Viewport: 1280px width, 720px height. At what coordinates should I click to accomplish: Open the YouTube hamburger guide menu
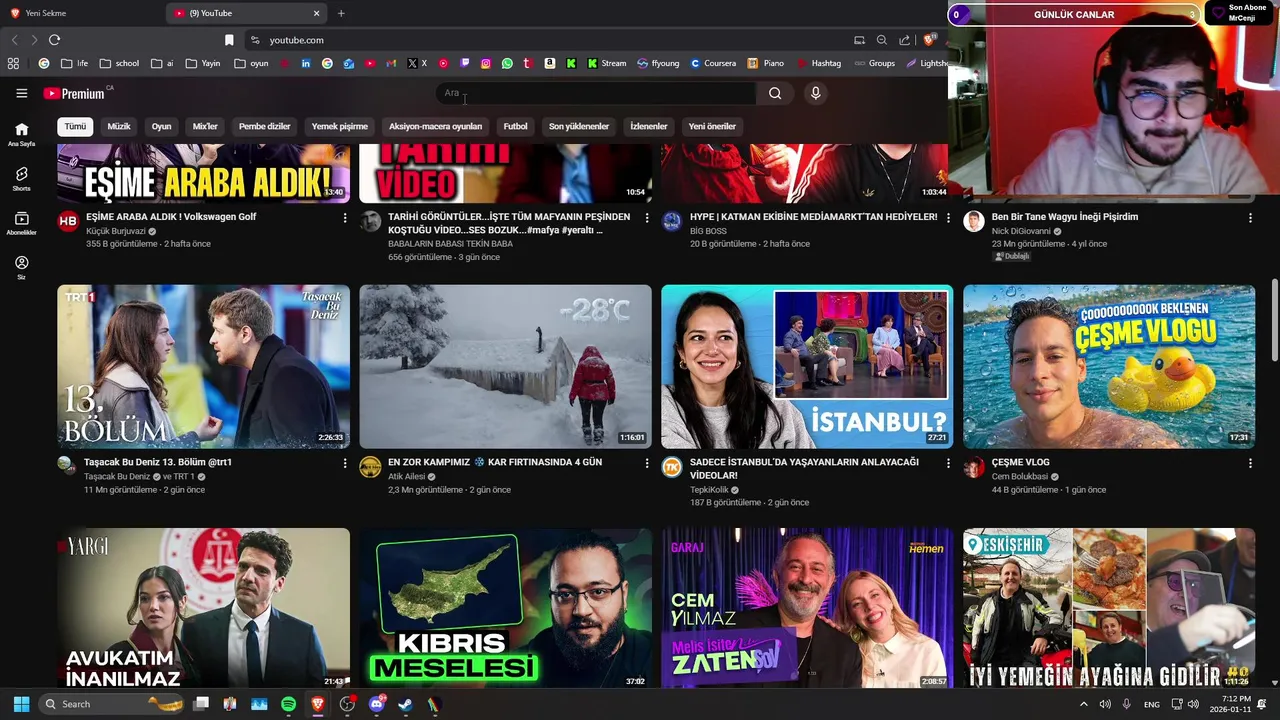tap(21, 93)
